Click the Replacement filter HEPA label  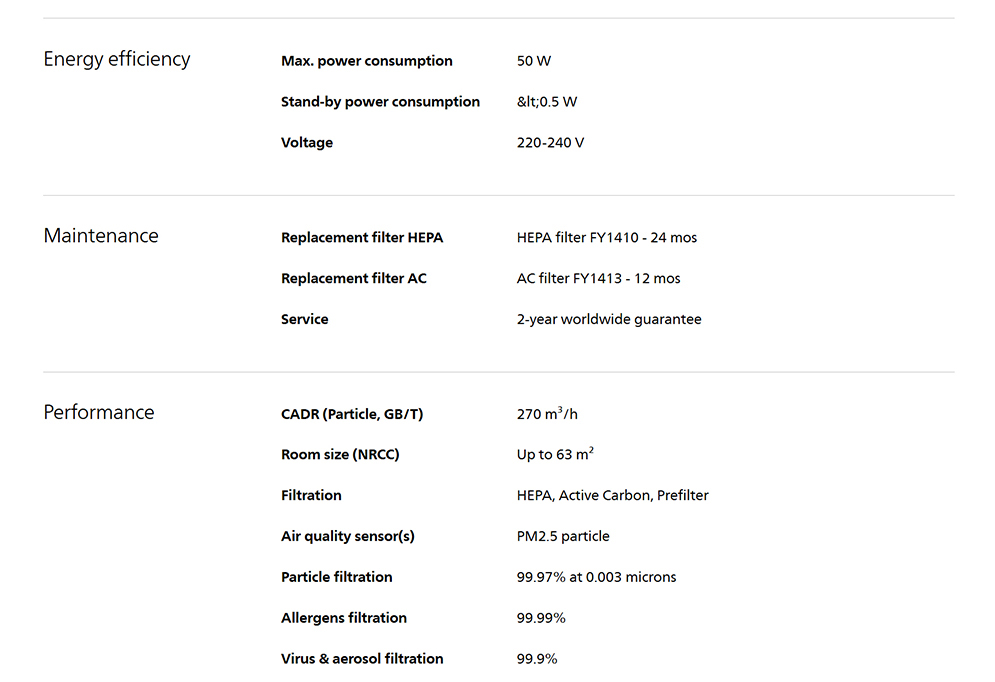point(362,237)
